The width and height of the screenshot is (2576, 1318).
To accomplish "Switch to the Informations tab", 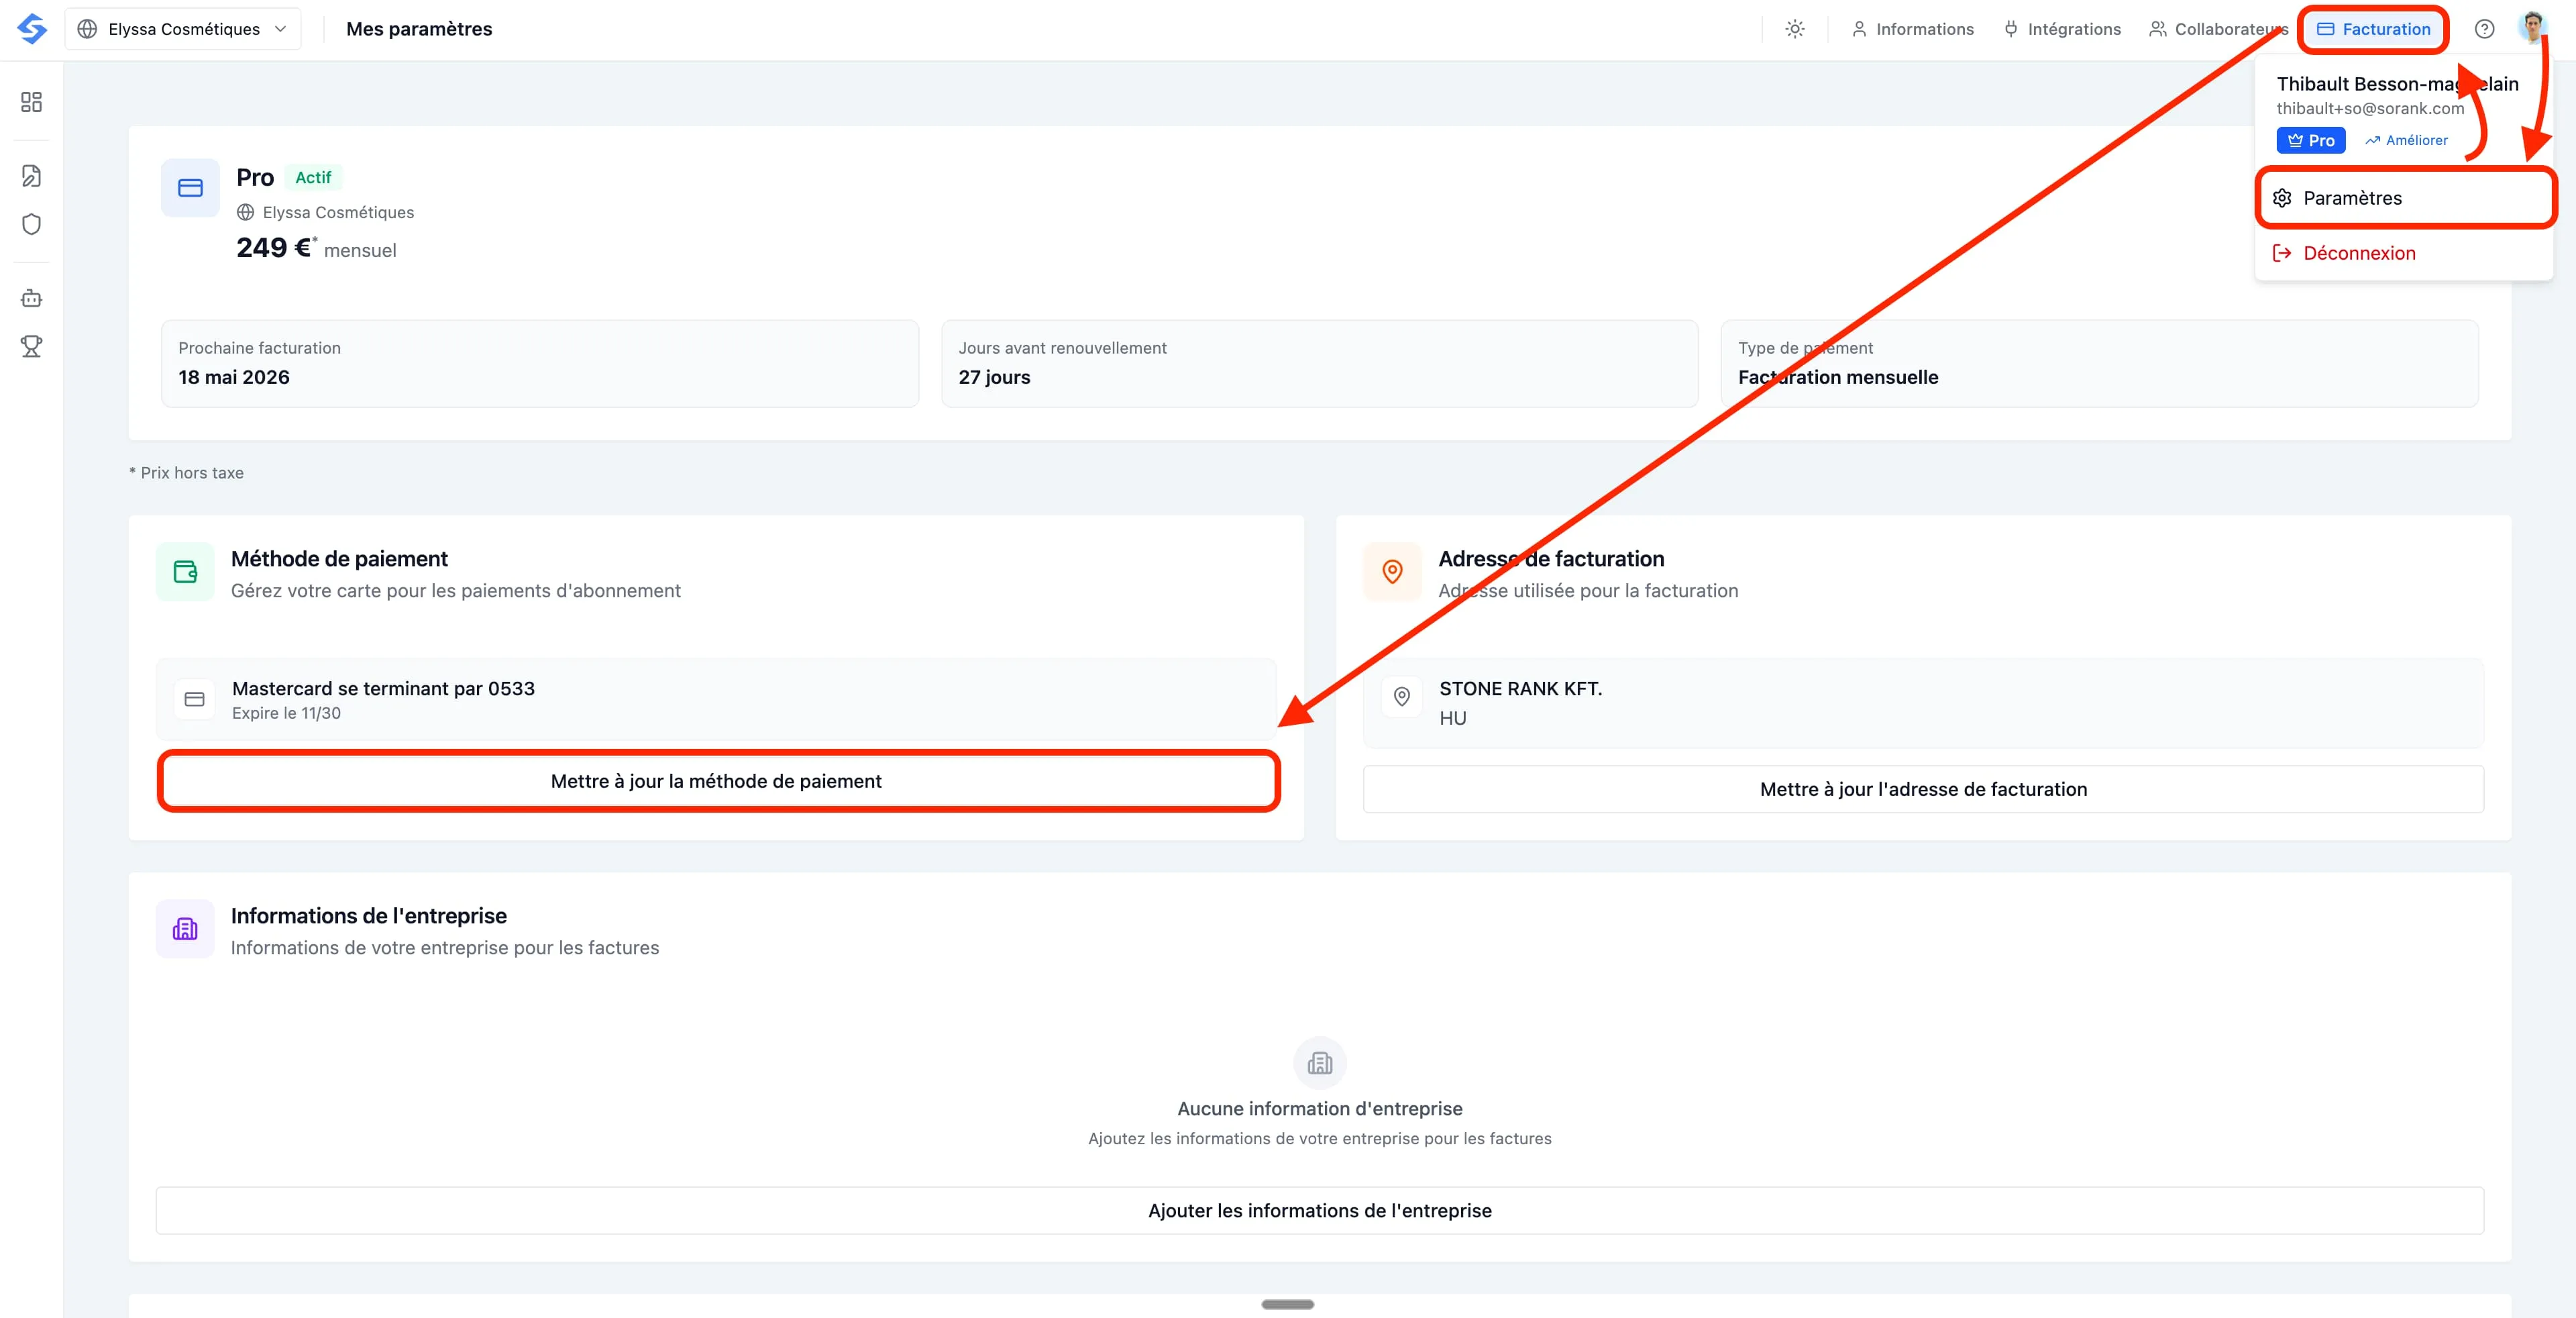I will click(x=1913, y=29).
